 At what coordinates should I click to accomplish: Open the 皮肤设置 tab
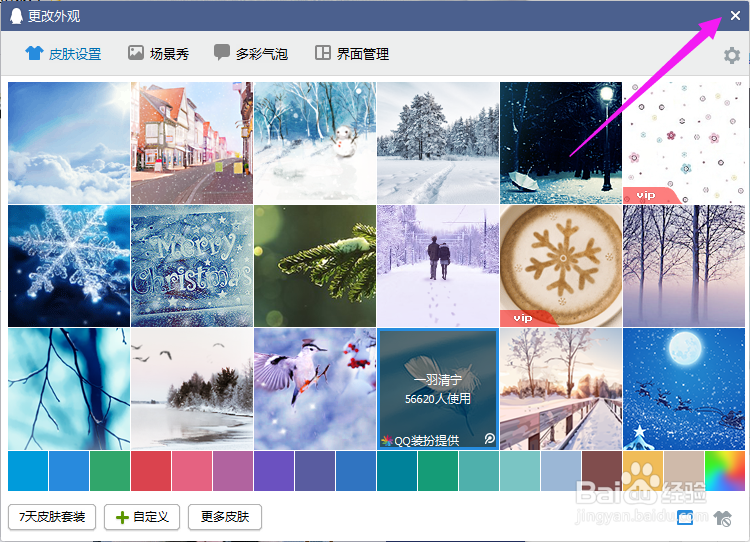click(x=63, y=54)
